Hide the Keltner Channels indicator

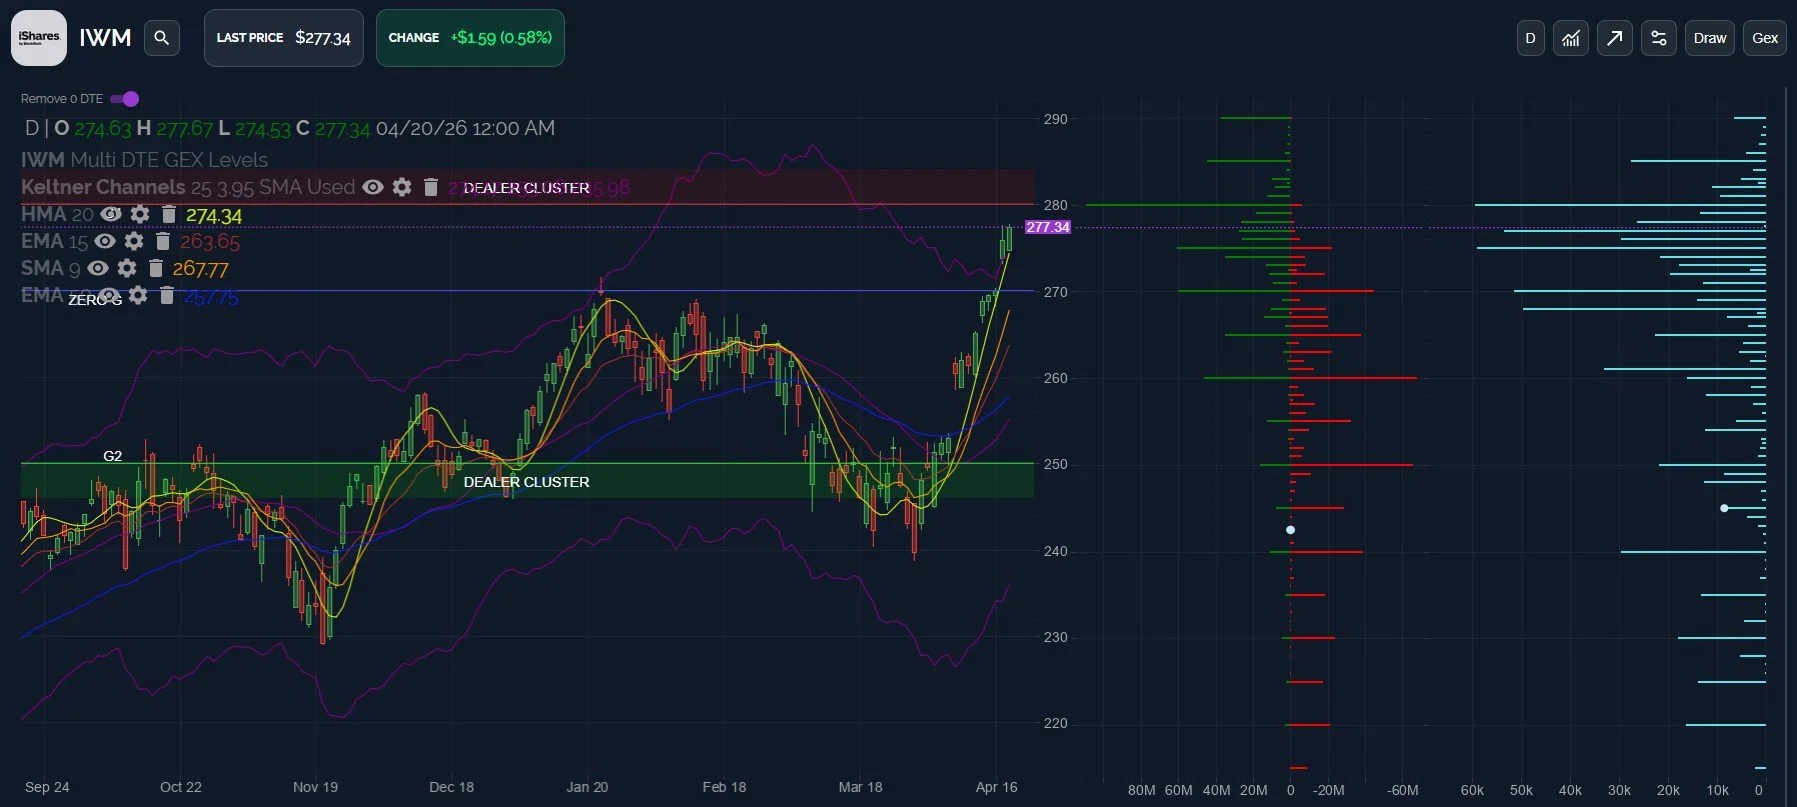point(373,187)
